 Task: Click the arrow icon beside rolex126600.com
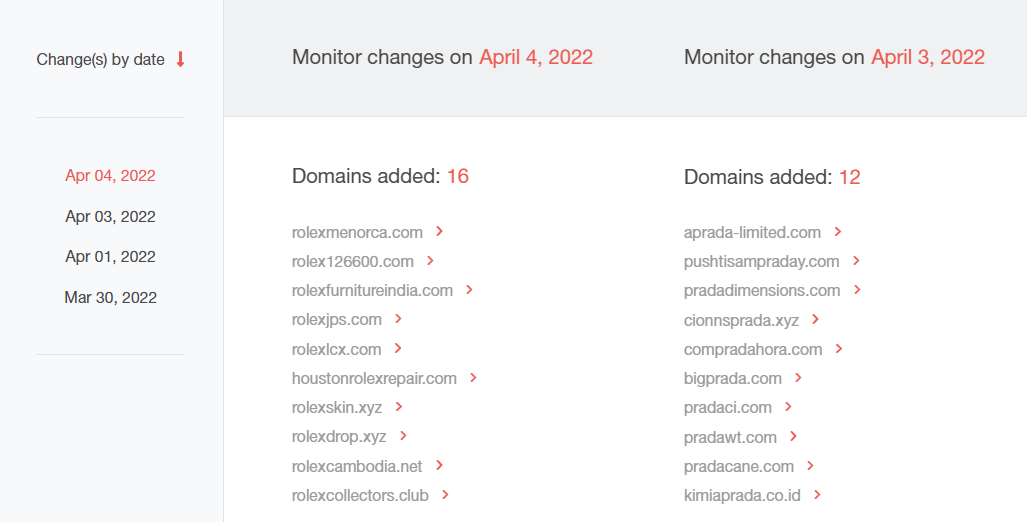pyautogui.click(x=430, y=261)
